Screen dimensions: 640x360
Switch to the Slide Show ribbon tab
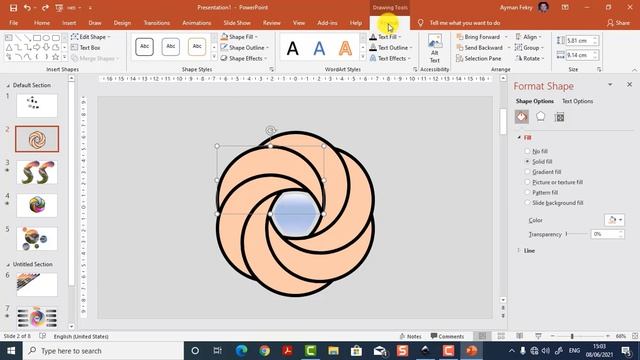click(237, 23)
